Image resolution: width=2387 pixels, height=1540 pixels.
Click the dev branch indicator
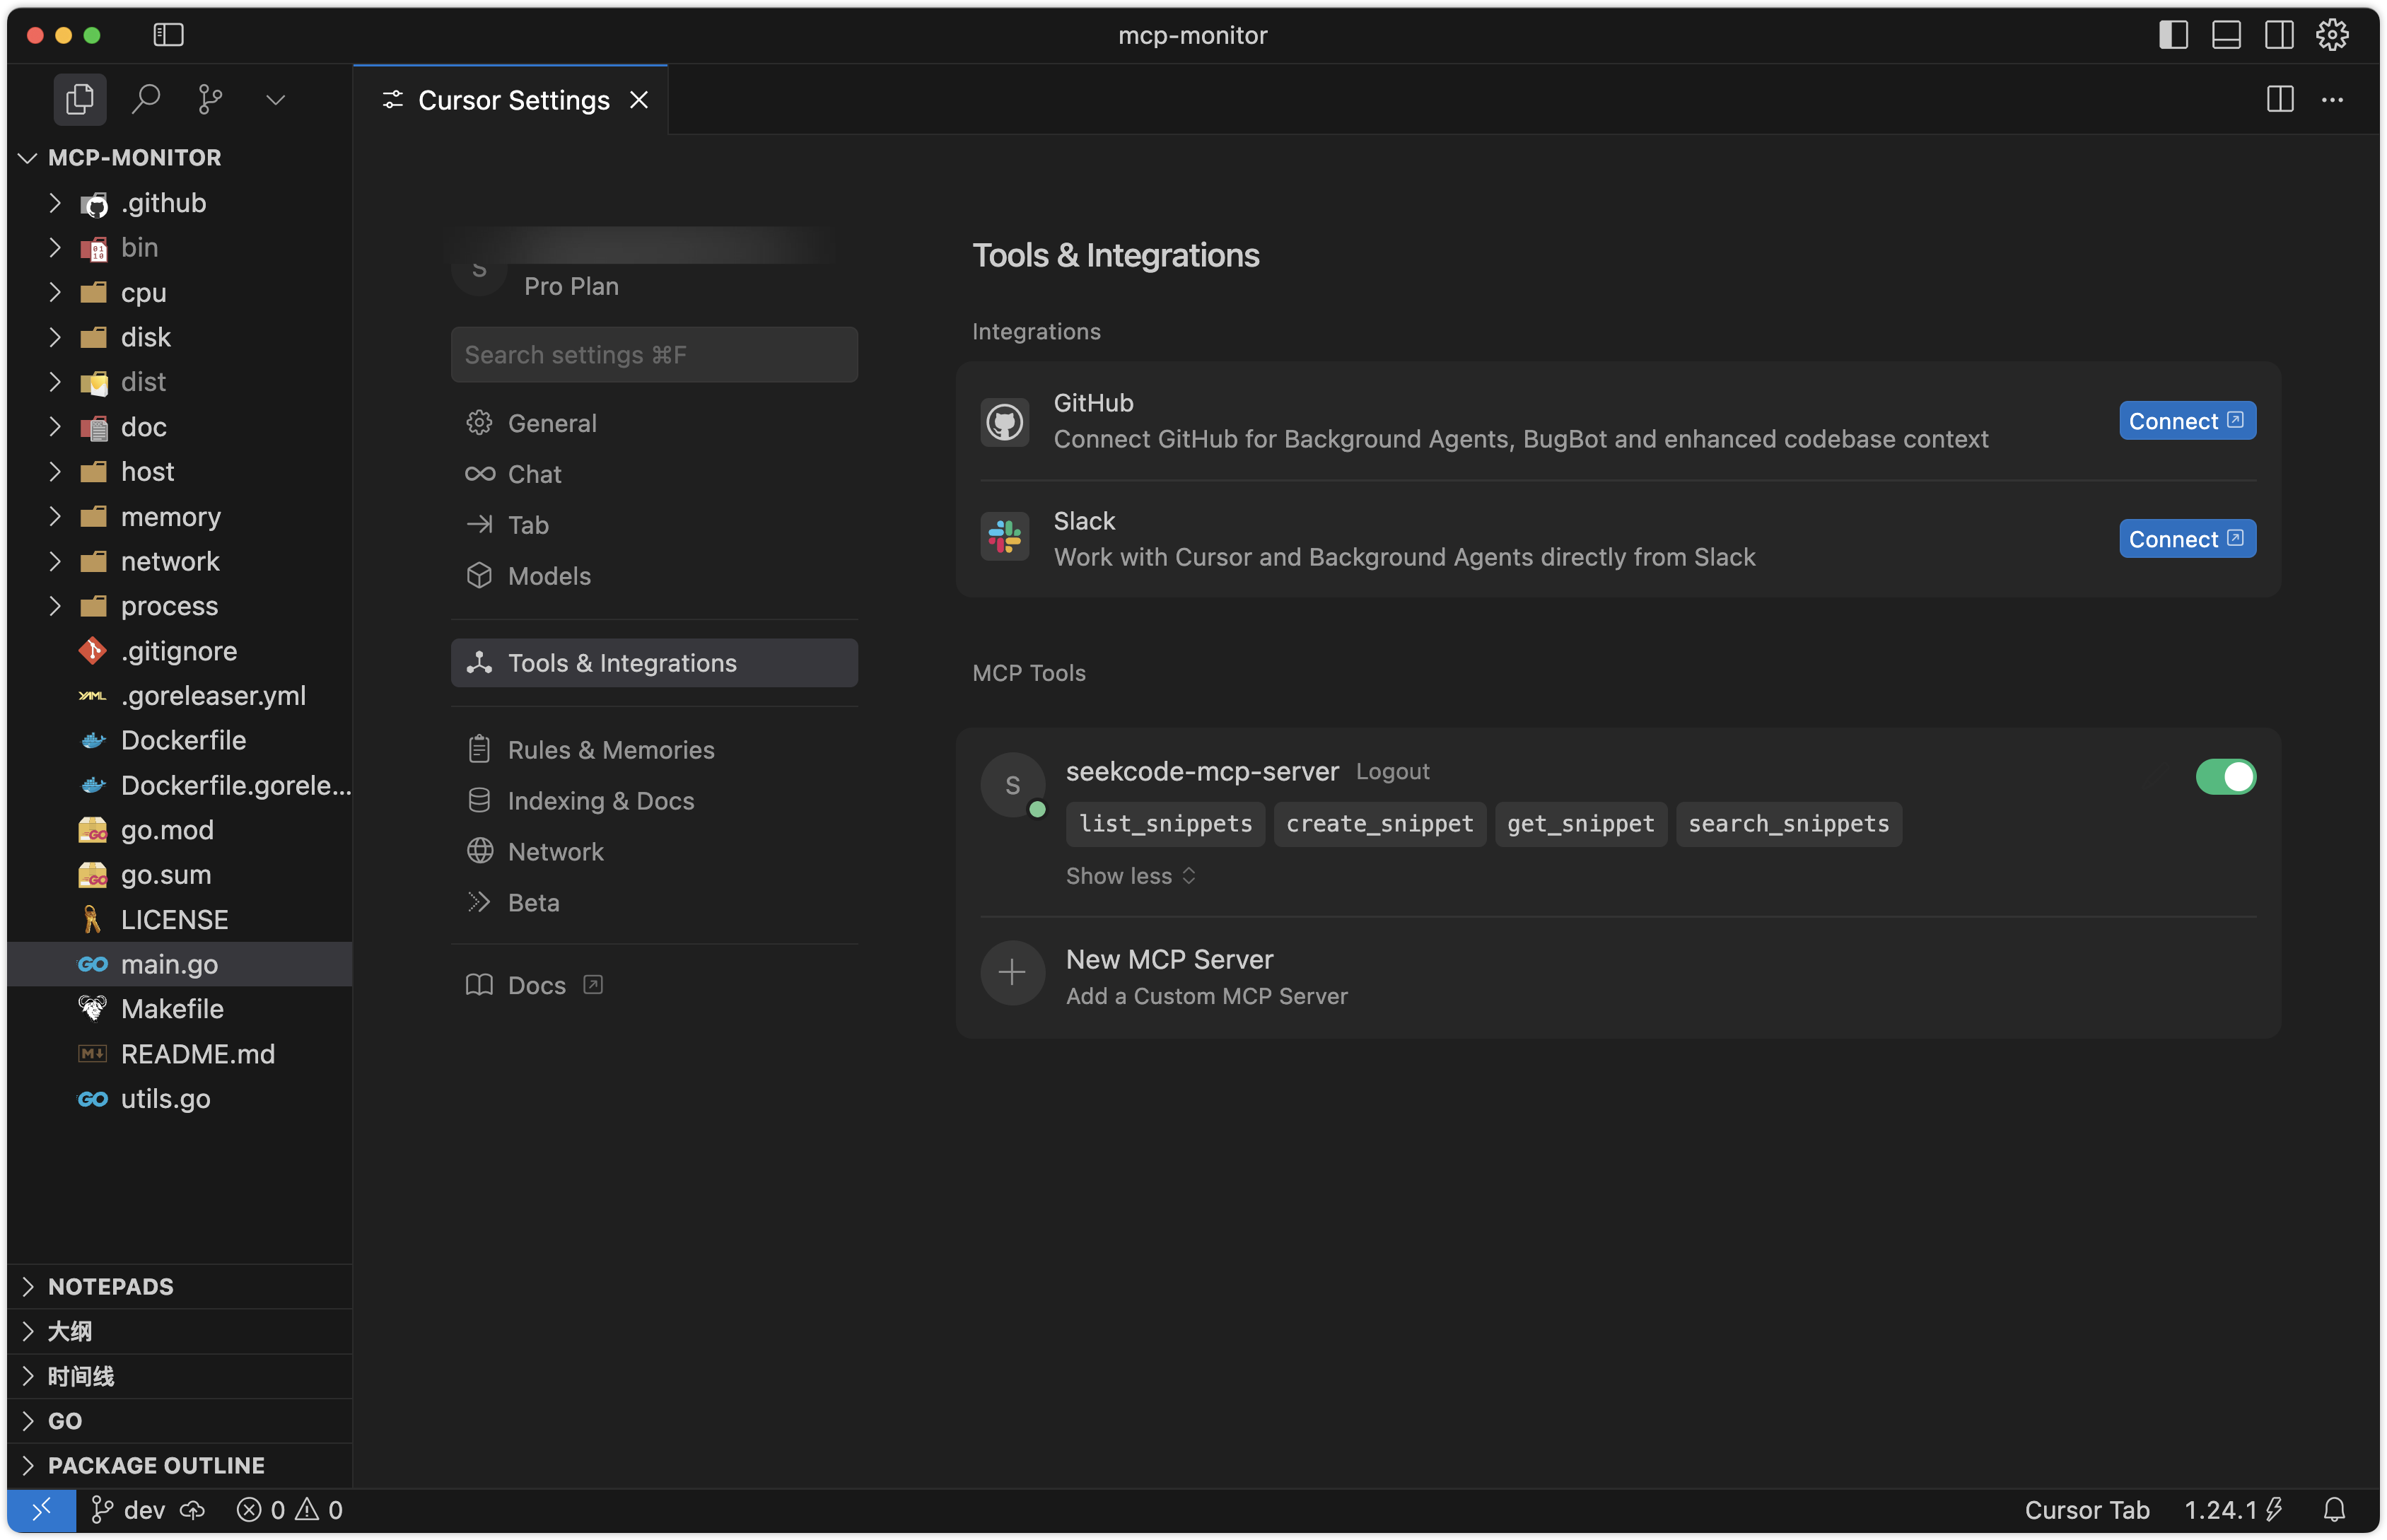point(128,1511)
